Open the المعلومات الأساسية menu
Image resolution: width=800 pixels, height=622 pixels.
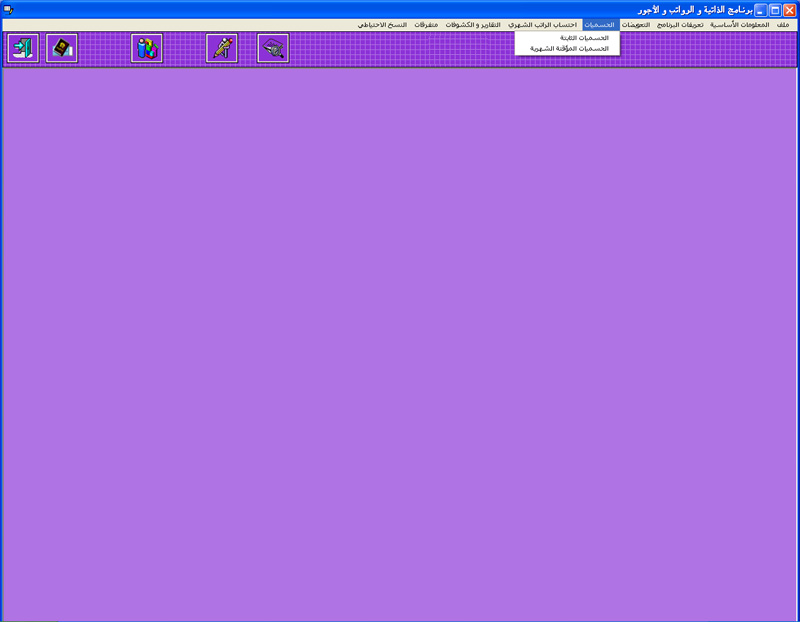pyautogui.click(x=740, y=24)
